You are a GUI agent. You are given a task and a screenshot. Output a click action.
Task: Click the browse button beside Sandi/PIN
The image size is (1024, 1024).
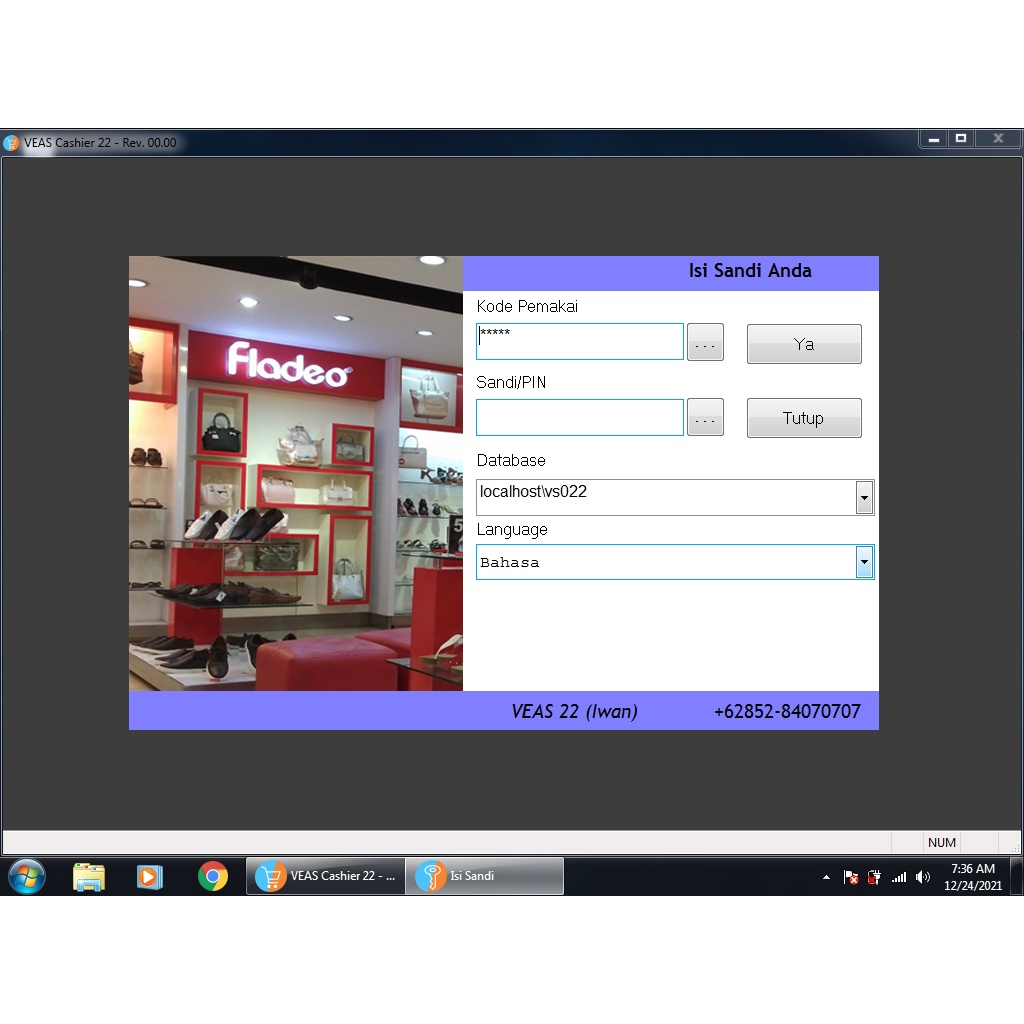(705, 417)
